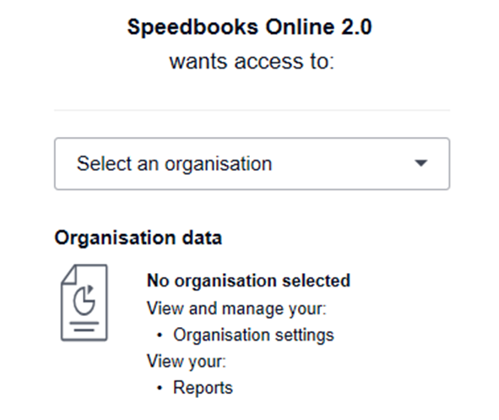Select the Reports list item
This screenshot has width=499, height=420.
[x=203, y=388]
